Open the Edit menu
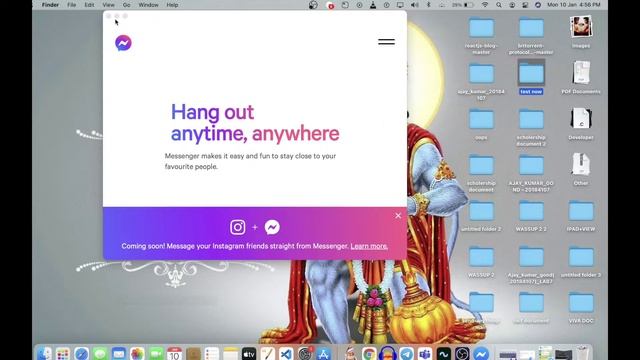Screen dimensions: 640x360 [x=89, y=5]
